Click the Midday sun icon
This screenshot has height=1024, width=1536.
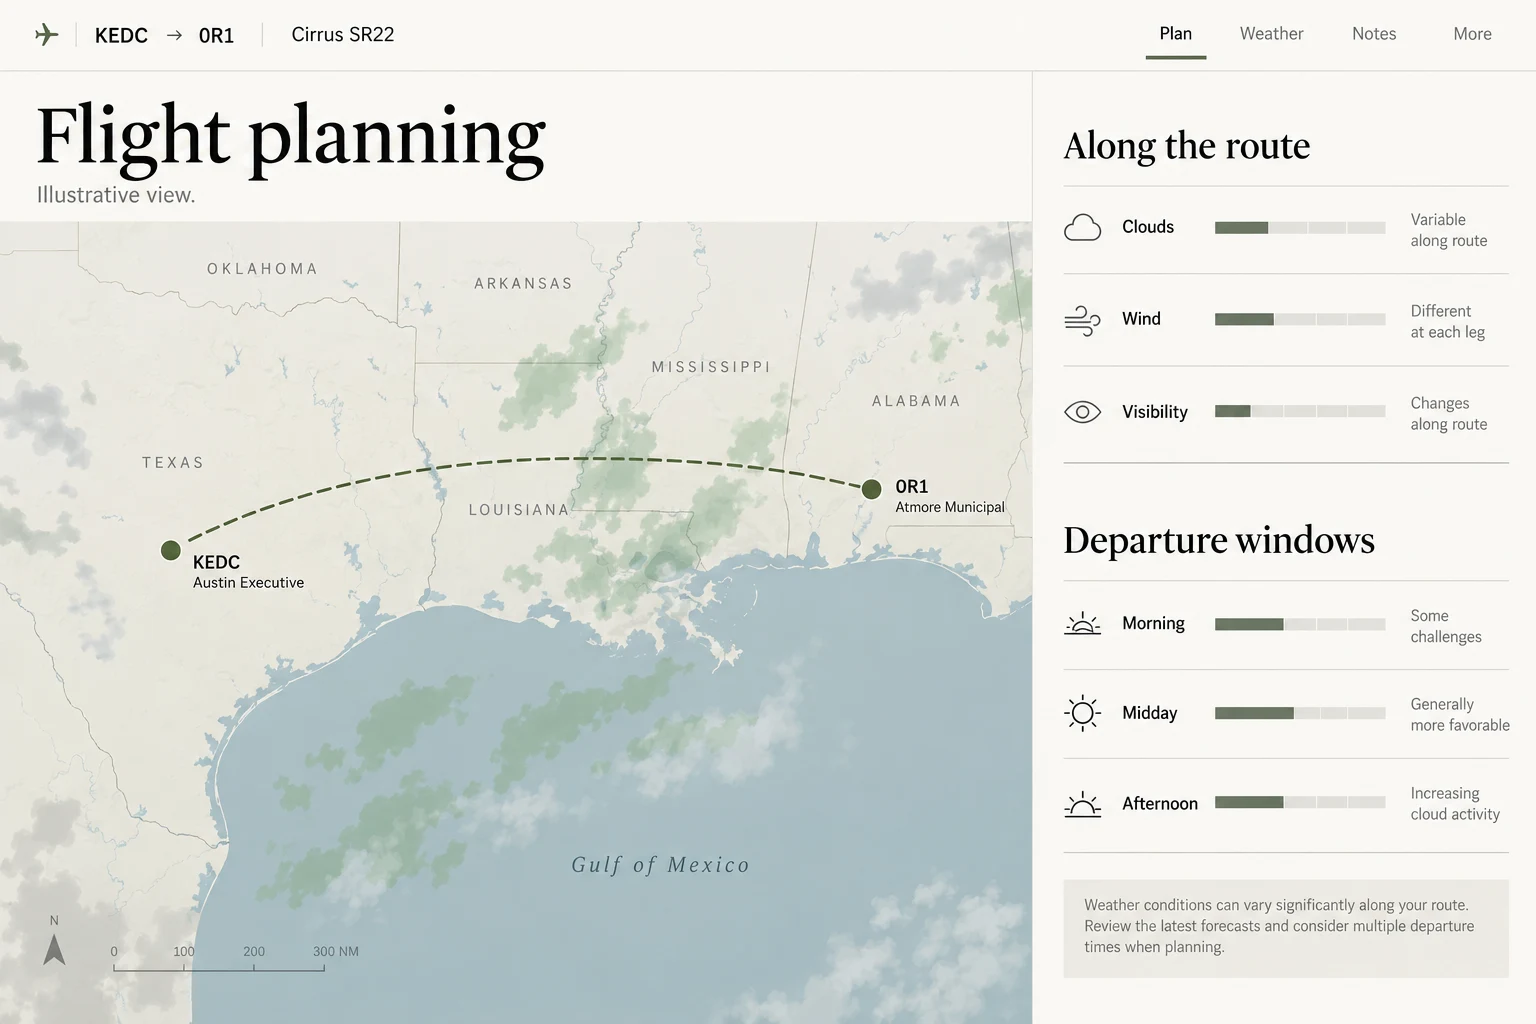tap(1082, 713)
